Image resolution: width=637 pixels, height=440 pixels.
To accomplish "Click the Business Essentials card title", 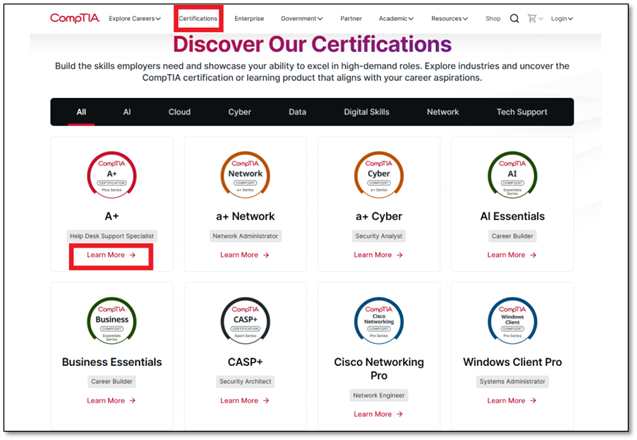I will coord(112,362).
